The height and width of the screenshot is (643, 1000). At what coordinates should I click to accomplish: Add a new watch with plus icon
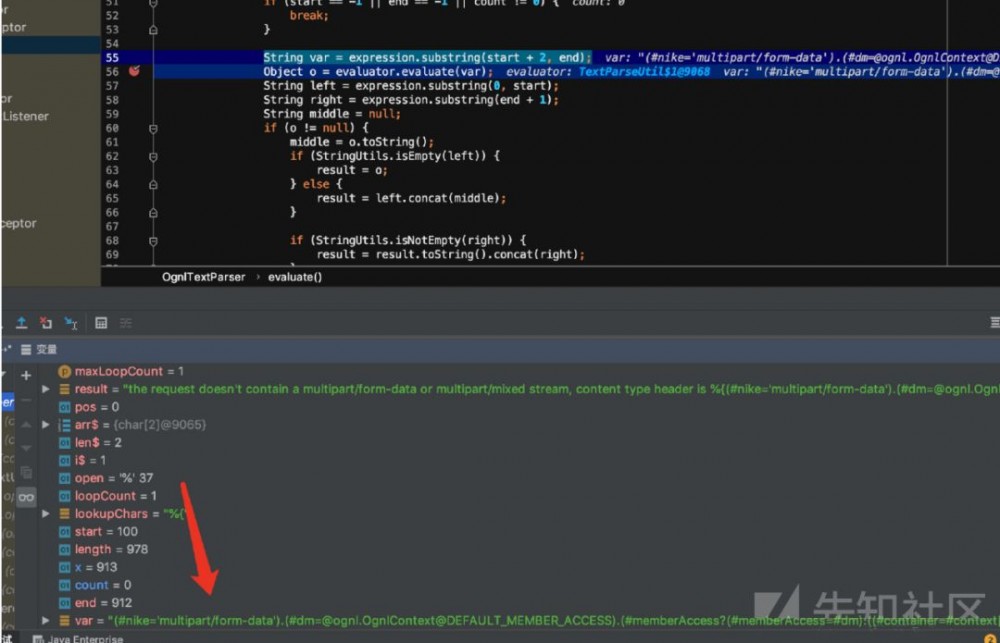click(x=26, y=375)
